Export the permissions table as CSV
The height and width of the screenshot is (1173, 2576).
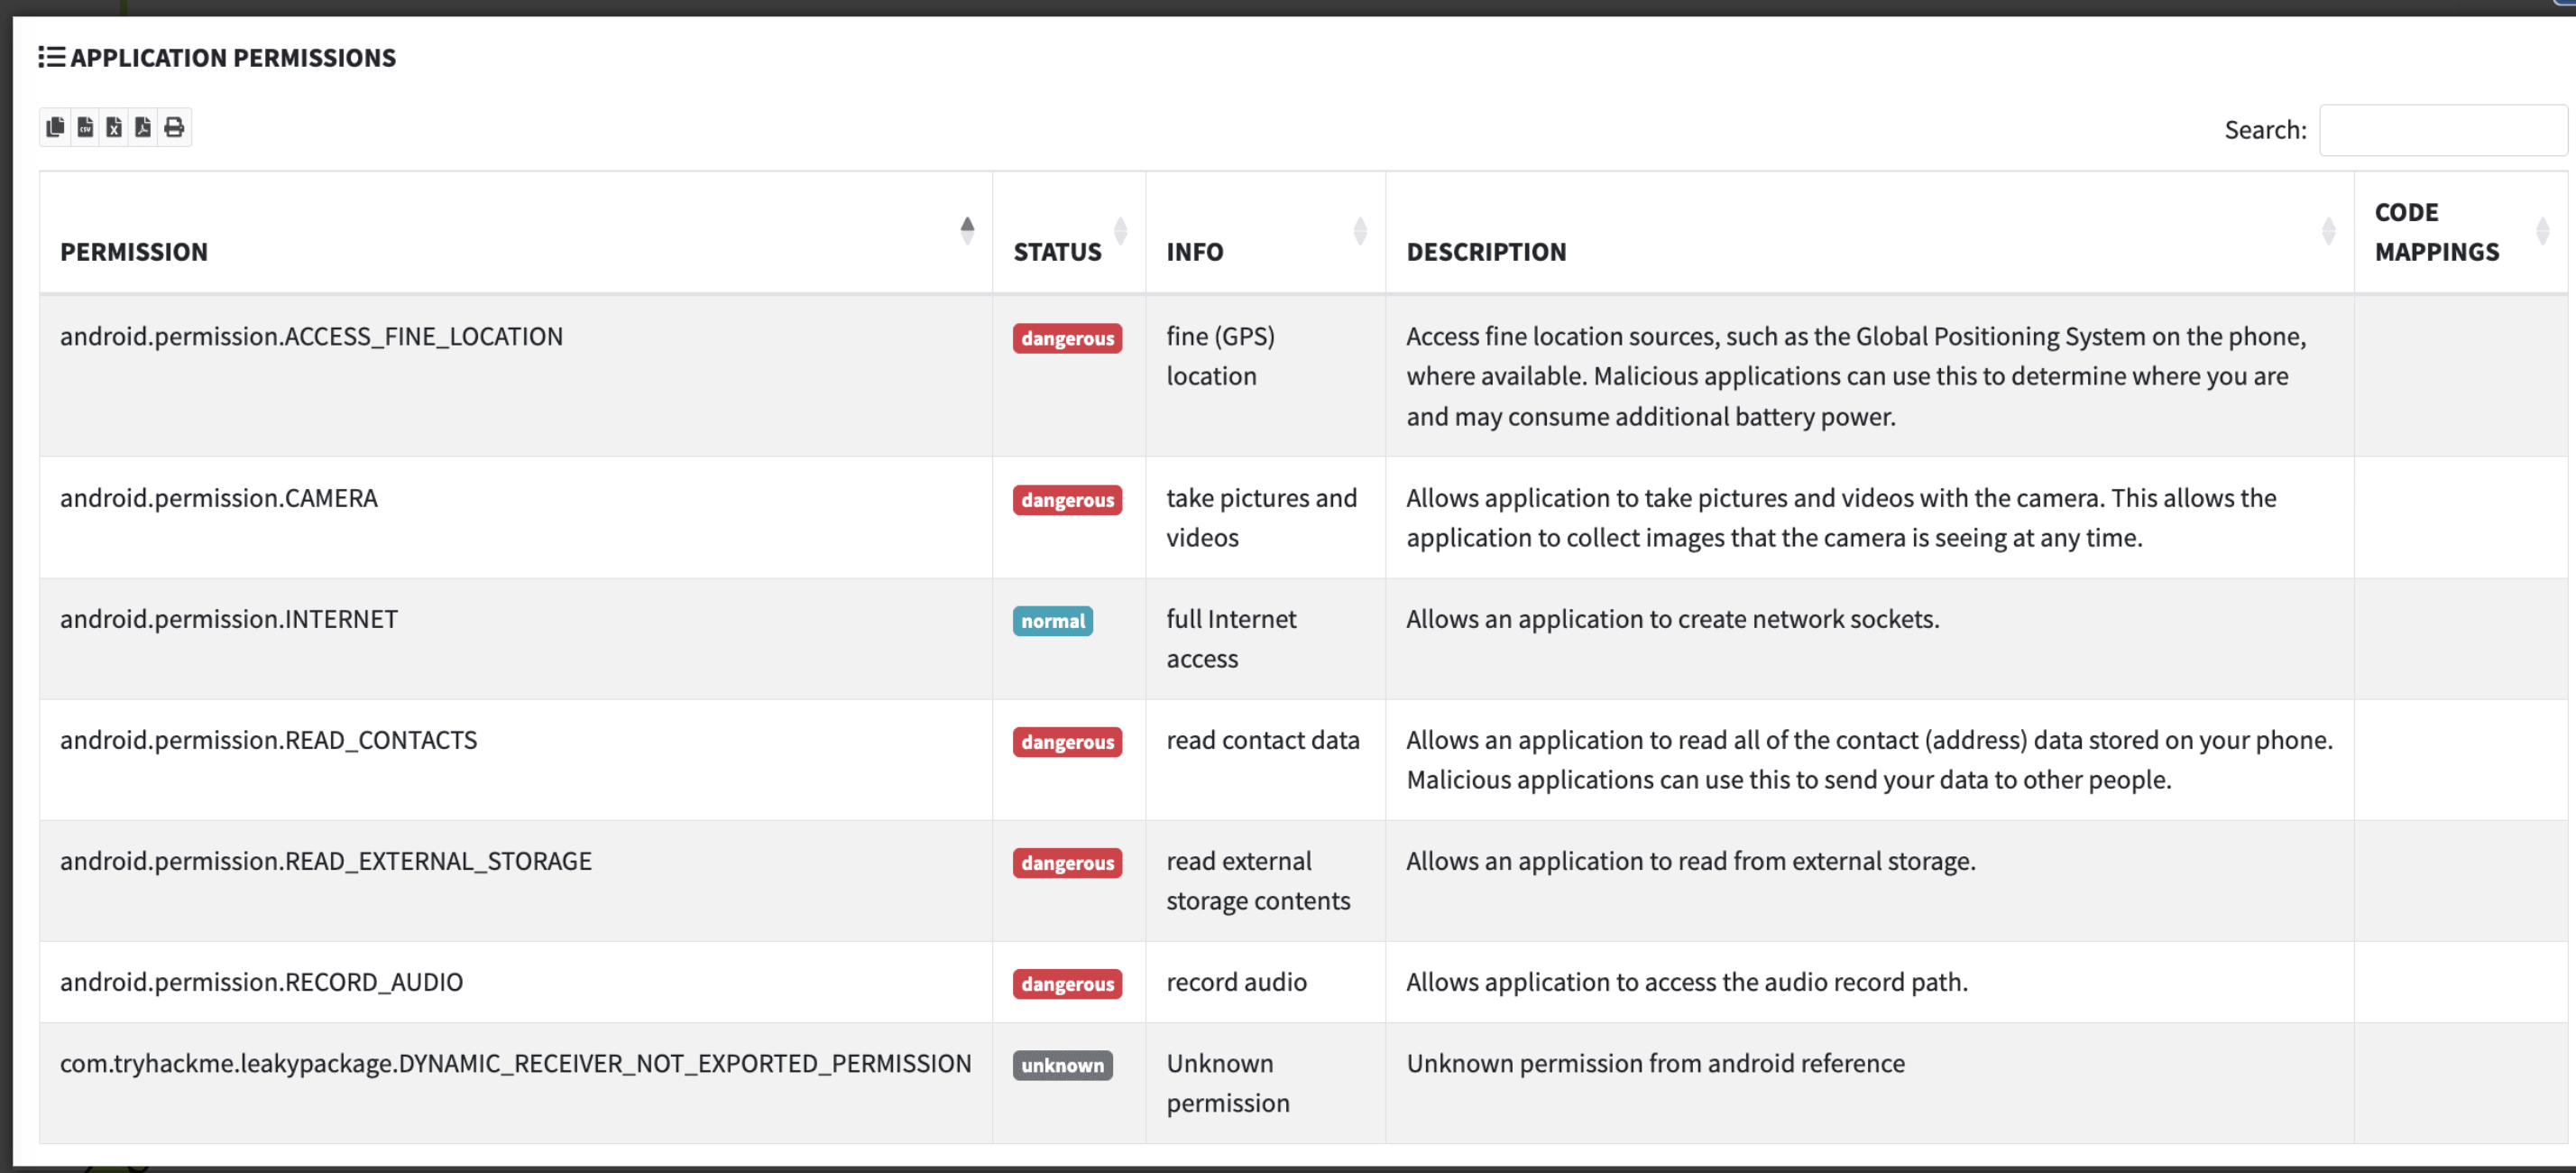coord(85,127)
